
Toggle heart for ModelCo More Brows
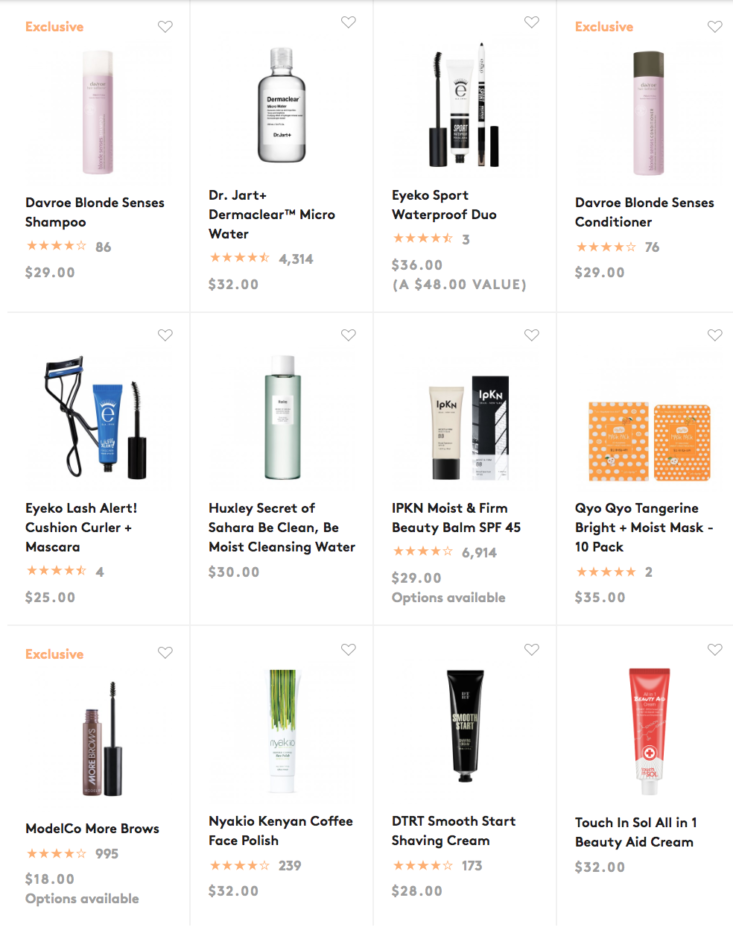[165, 653]
